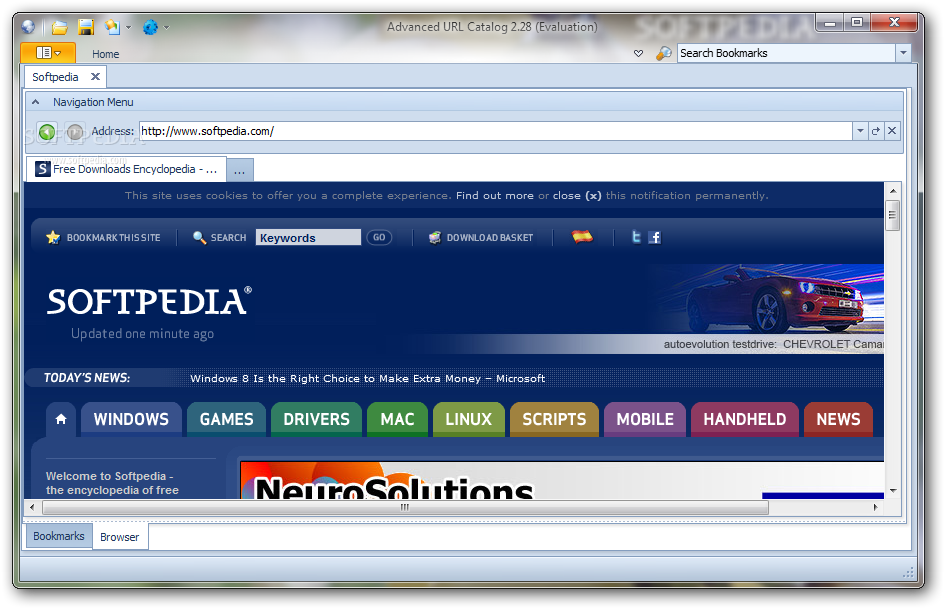This screenshot has height=609, width=945.
Task: Open the SCRIPTS category tab
Action: (x=554, y=419)
